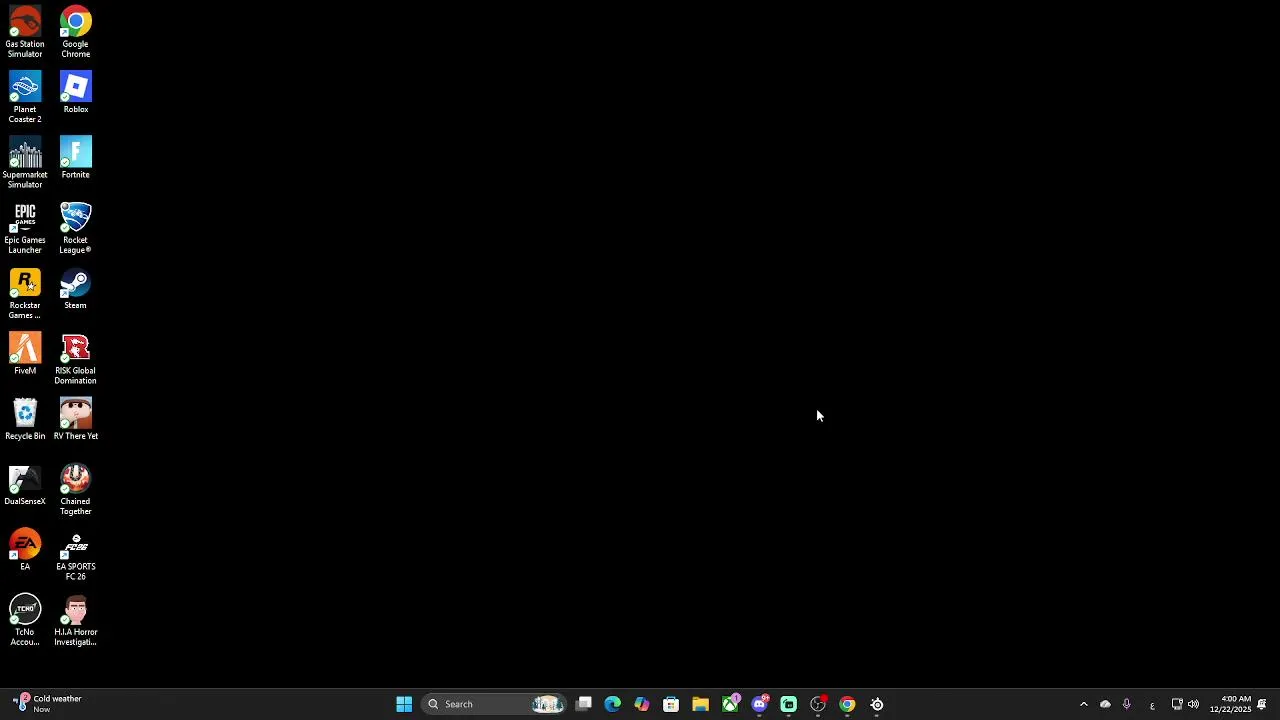Select the EA SPORTS FC 26 desktop icon

pos(75,555)
